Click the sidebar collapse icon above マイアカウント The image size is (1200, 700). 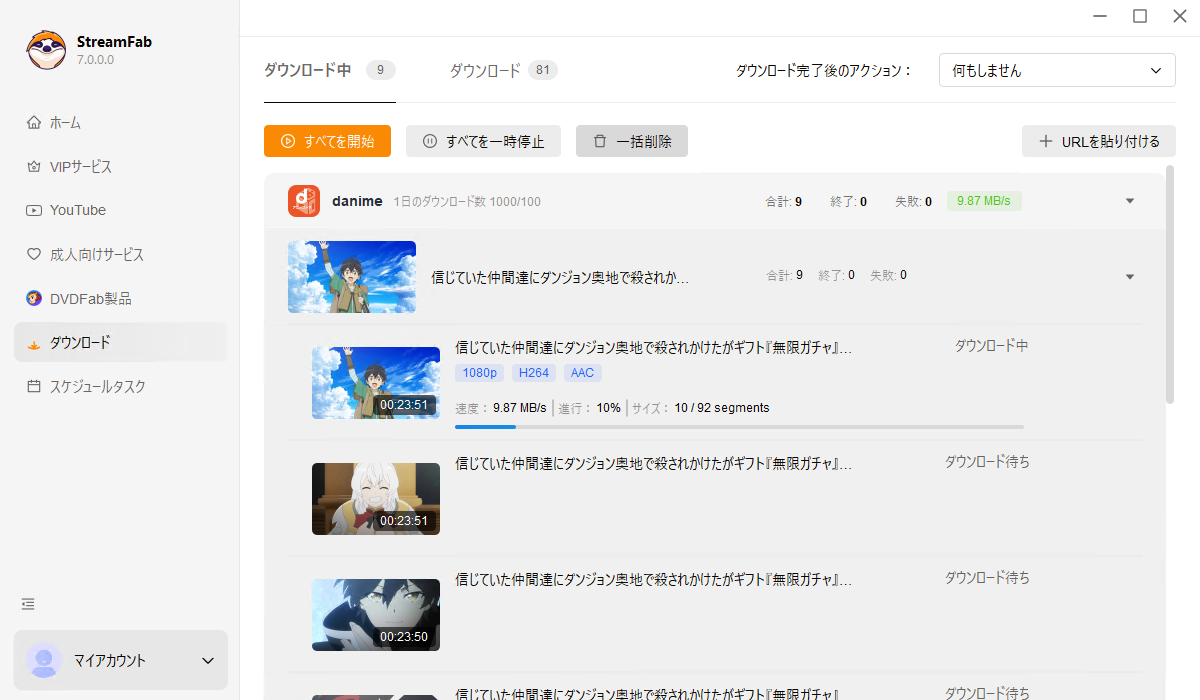tap(27, 603)
